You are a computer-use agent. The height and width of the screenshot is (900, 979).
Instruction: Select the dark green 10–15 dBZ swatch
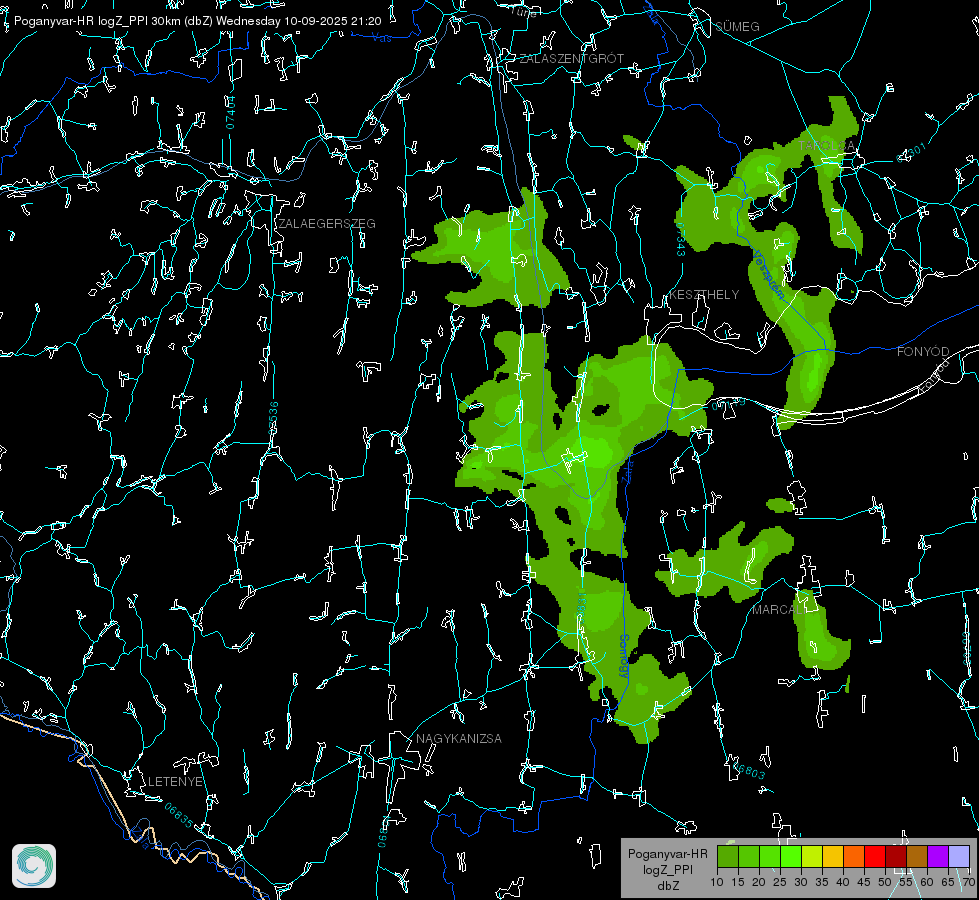(728, 856)
